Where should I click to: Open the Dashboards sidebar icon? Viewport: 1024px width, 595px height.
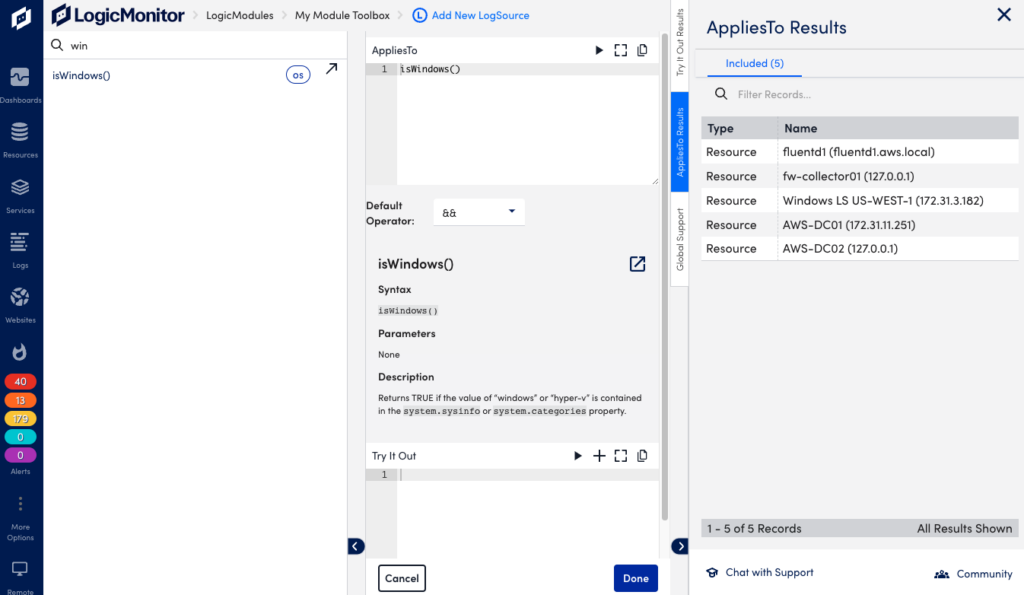pyautogui.click(x=20, y=82)
